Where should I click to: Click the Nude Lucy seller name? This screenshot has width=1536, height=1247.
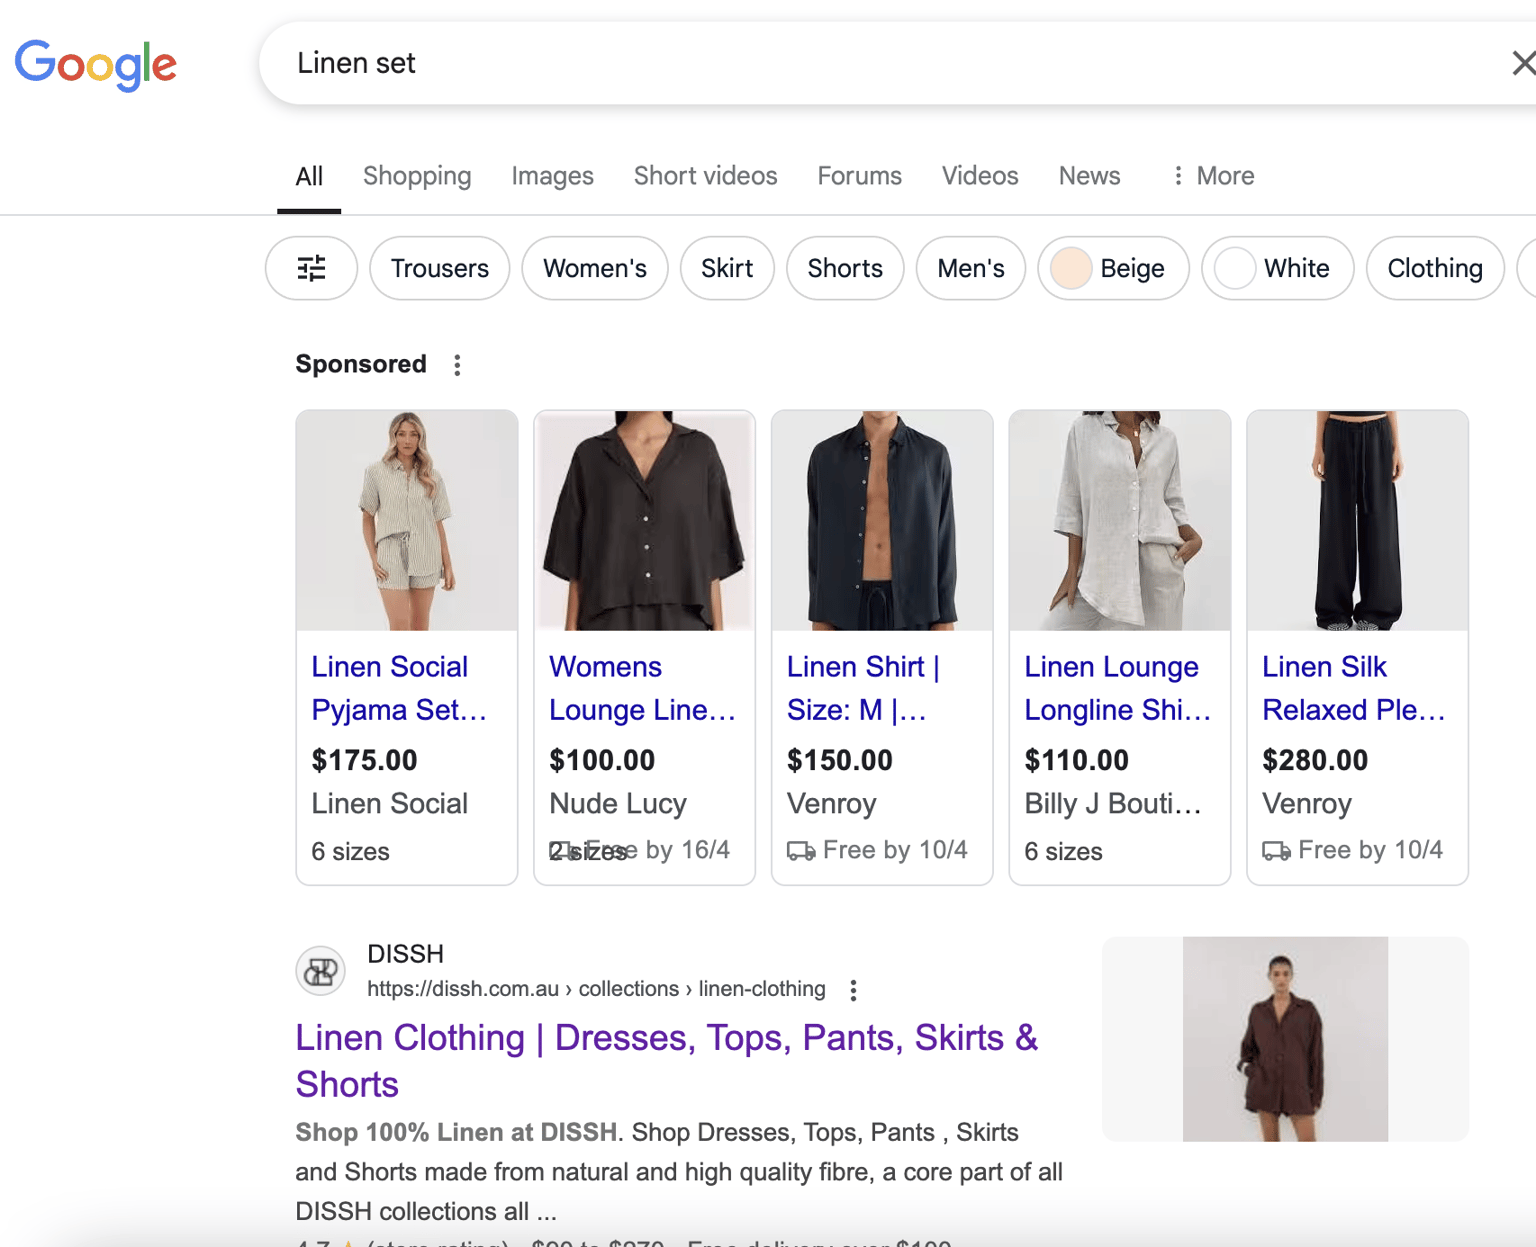tap(618, 804)
